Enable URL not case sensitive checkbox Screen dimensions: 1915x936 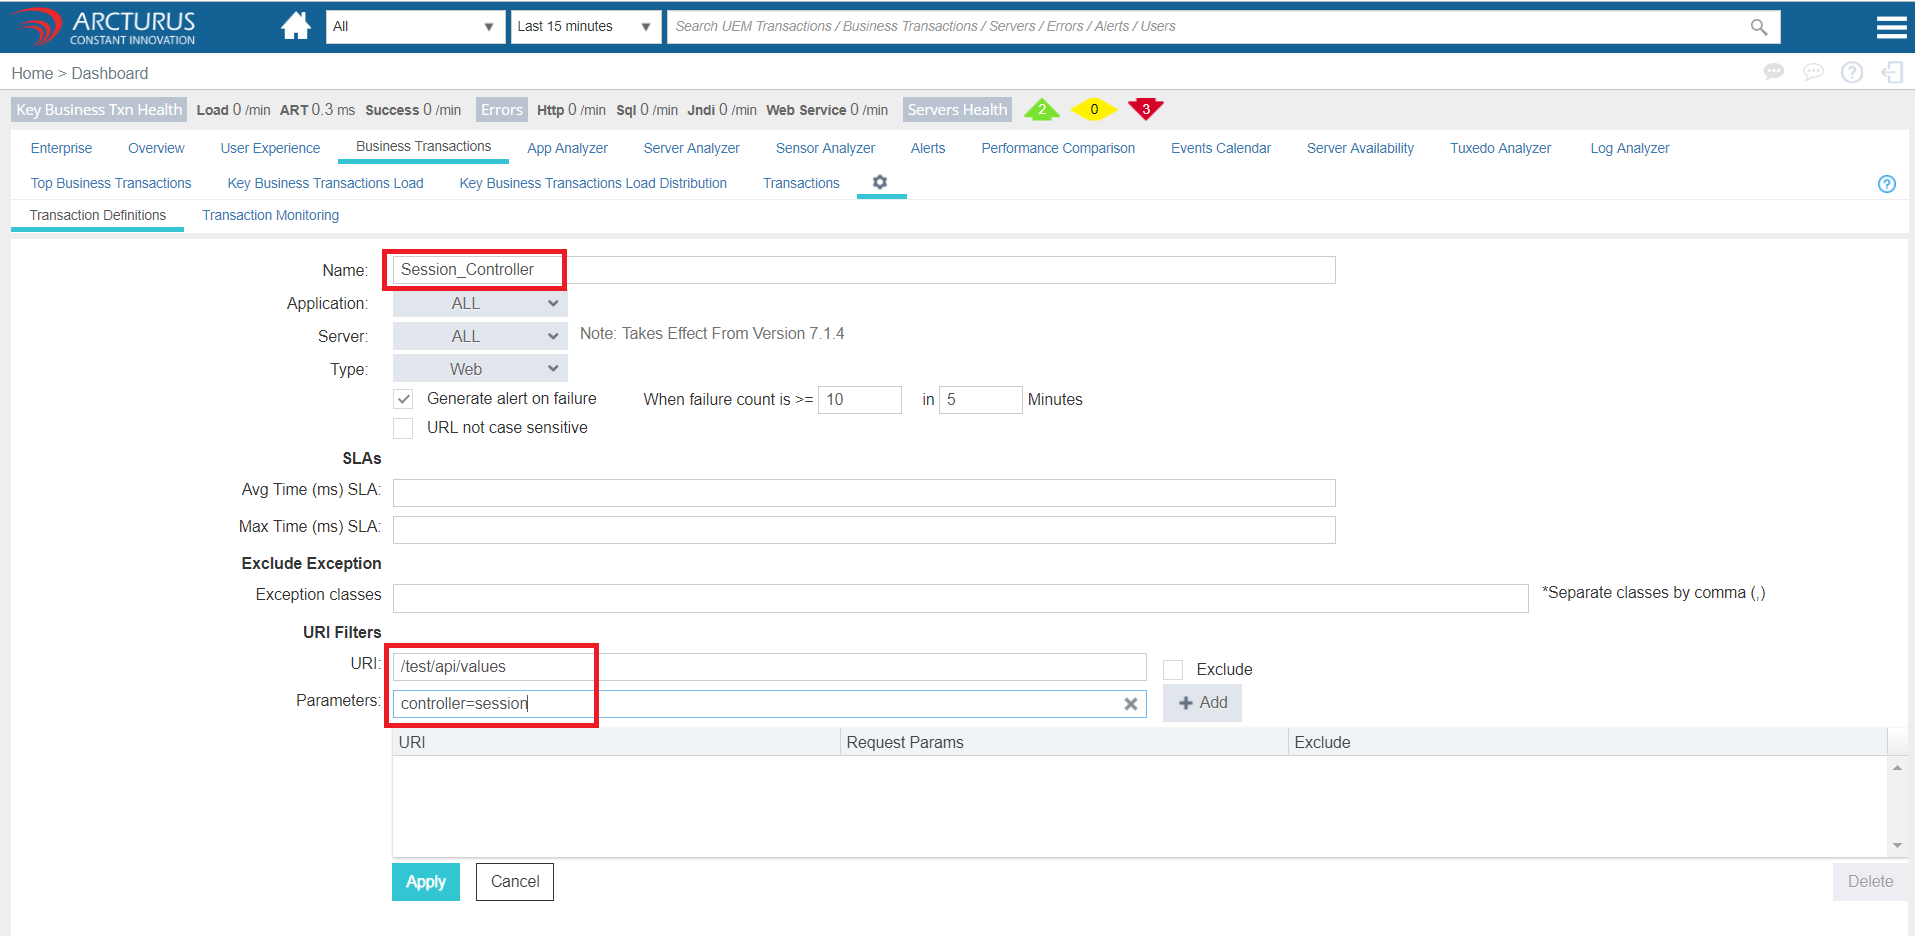click(x=403, y=428)
